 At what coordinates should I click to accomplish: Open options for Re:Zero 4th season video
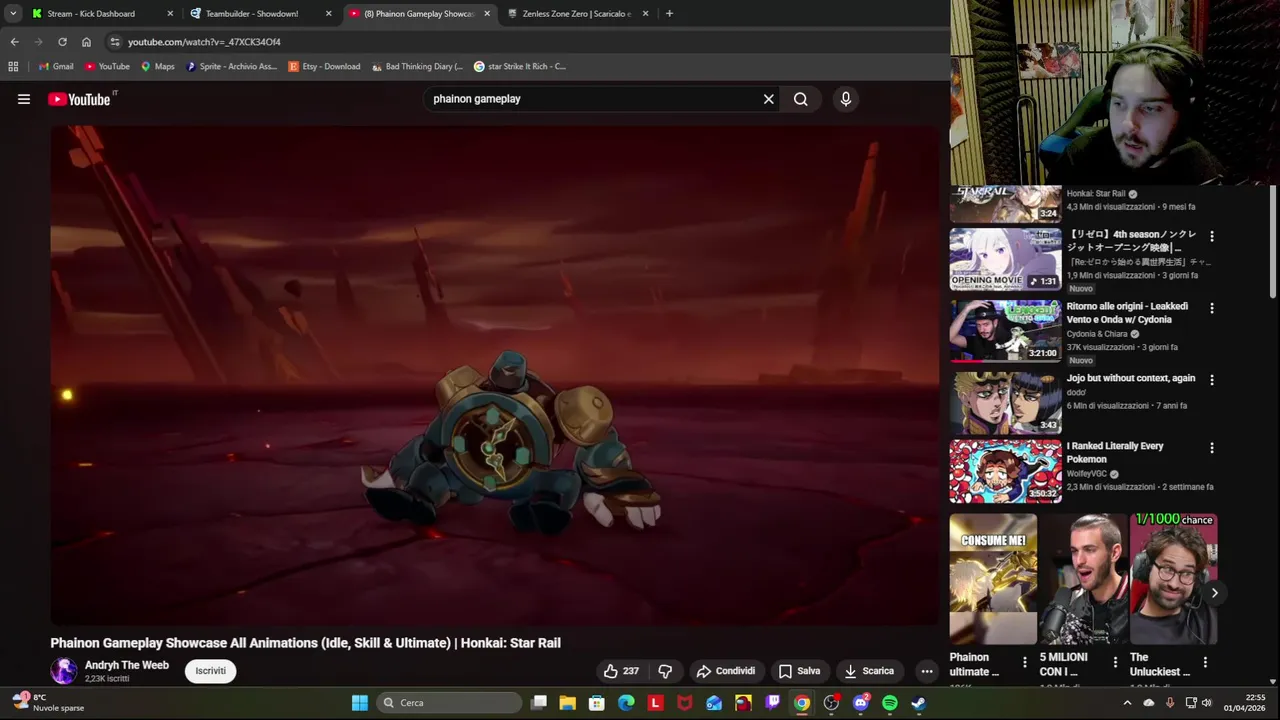1212,237
